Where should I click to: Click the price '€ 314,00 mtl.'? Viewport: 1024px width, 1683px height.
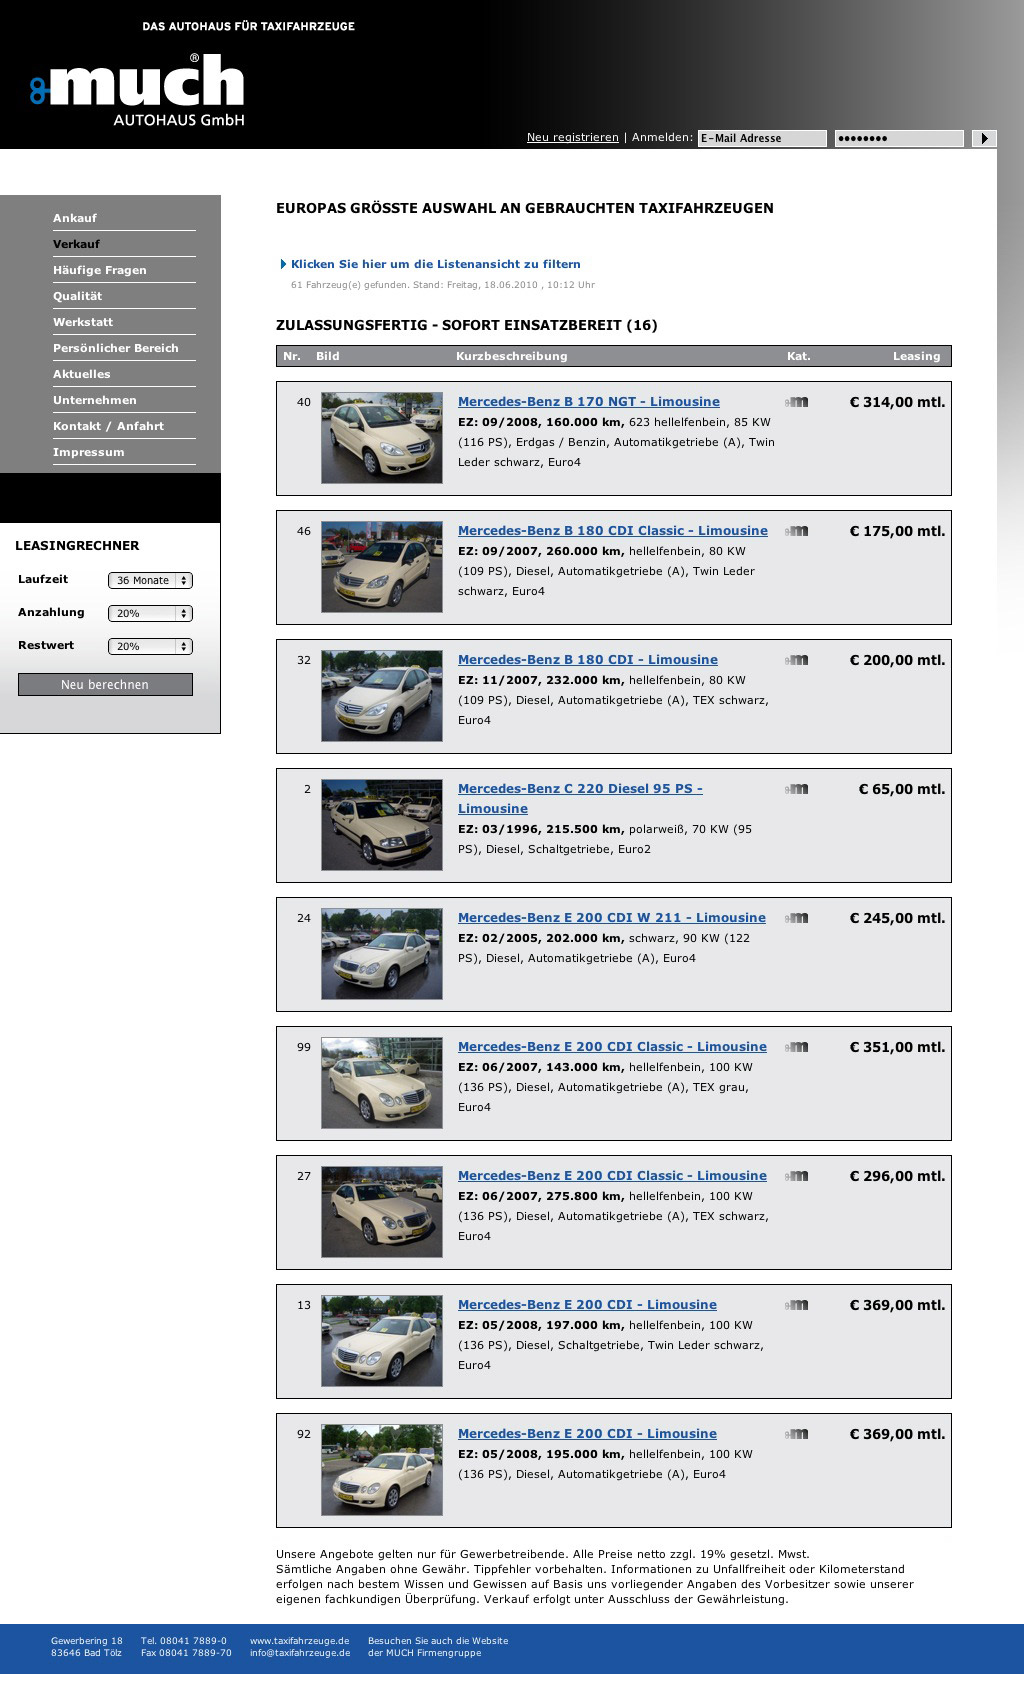(x=897, y=402)
